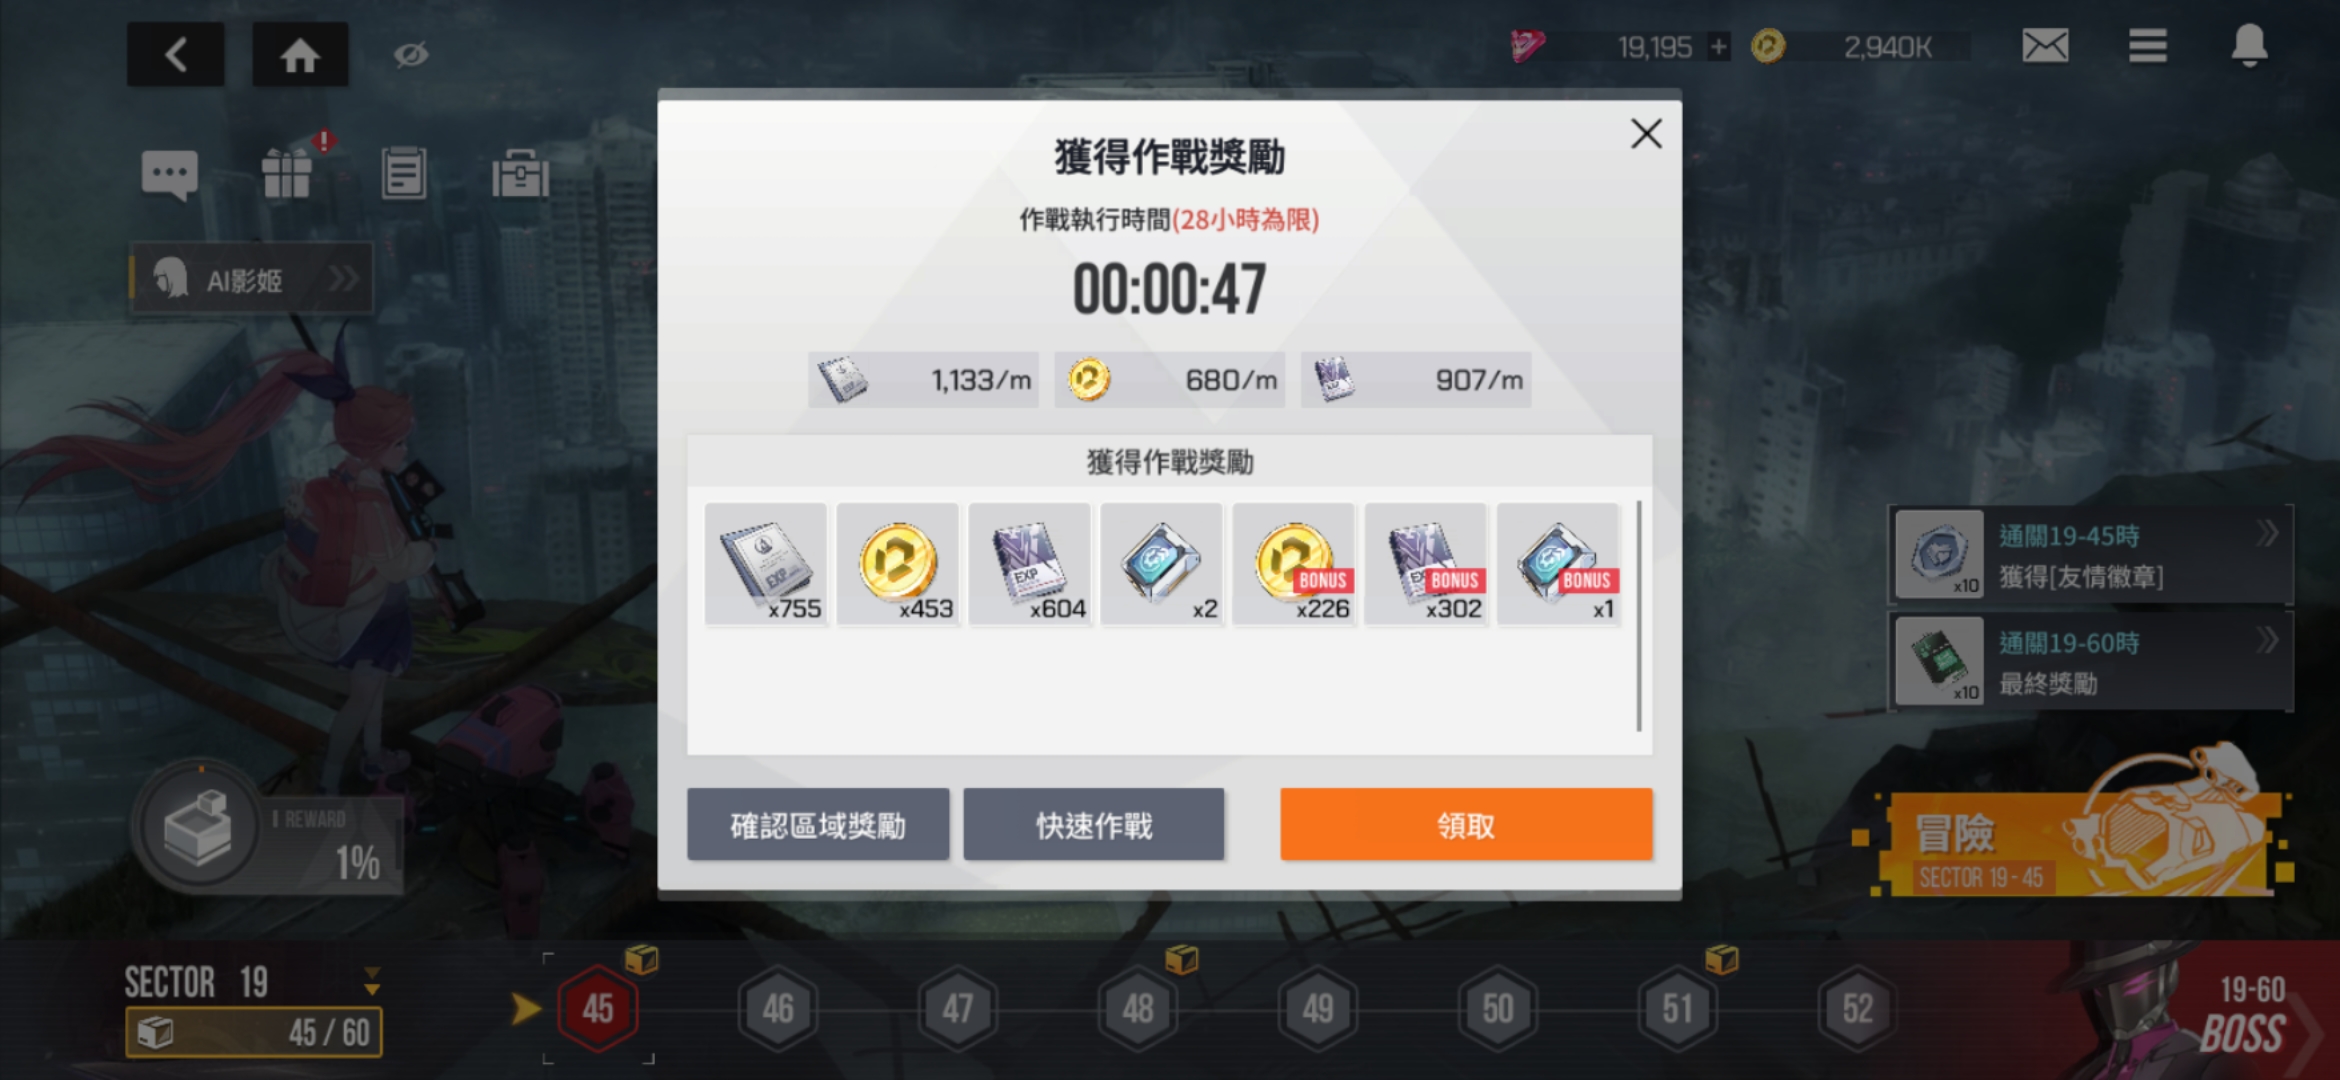Add gems with the plus button
2340x1080 pixels.
[1718, 47]
